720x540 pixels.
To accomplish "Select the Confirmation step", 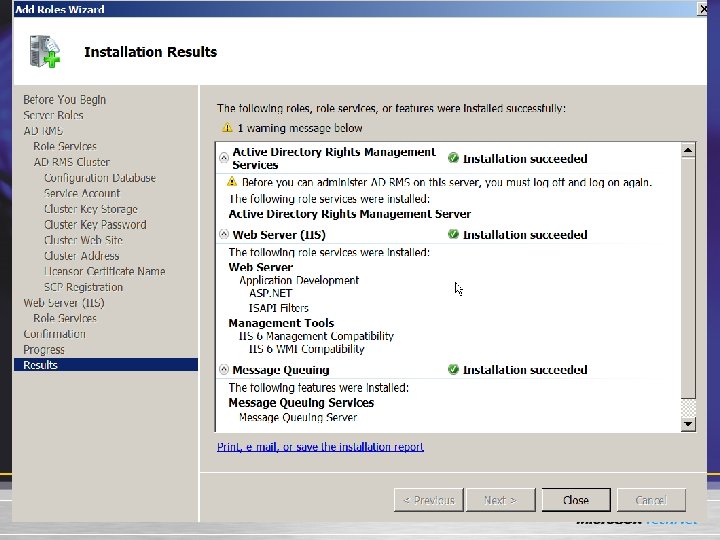I will (54, 334).
